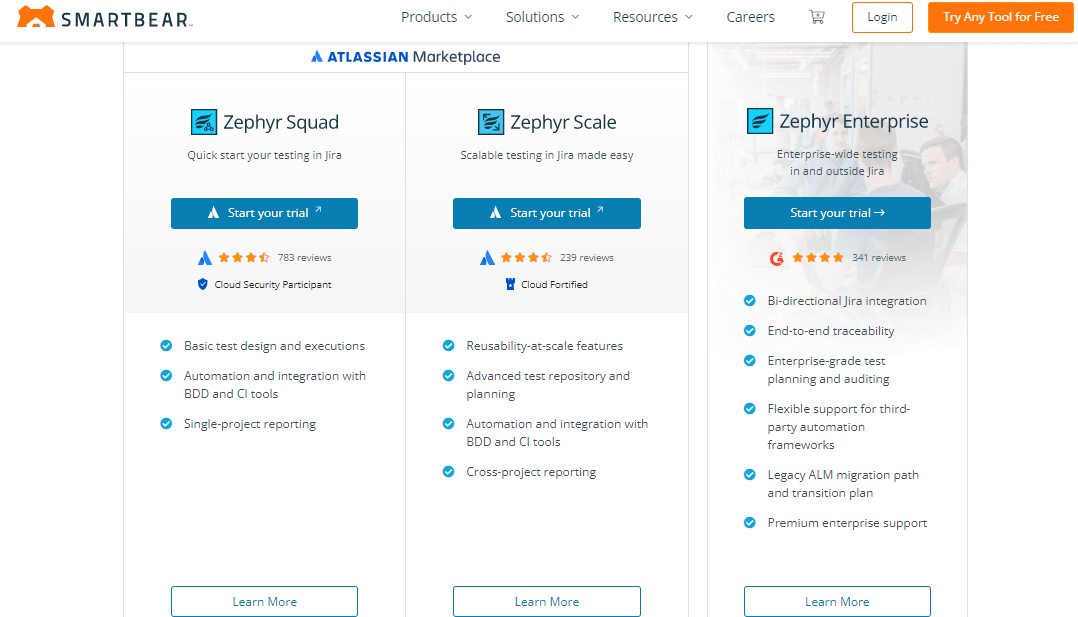This screenshot has height=617, width=1078.
Task: Expand the Solutions dropdown menu
Action: point(542,17)
